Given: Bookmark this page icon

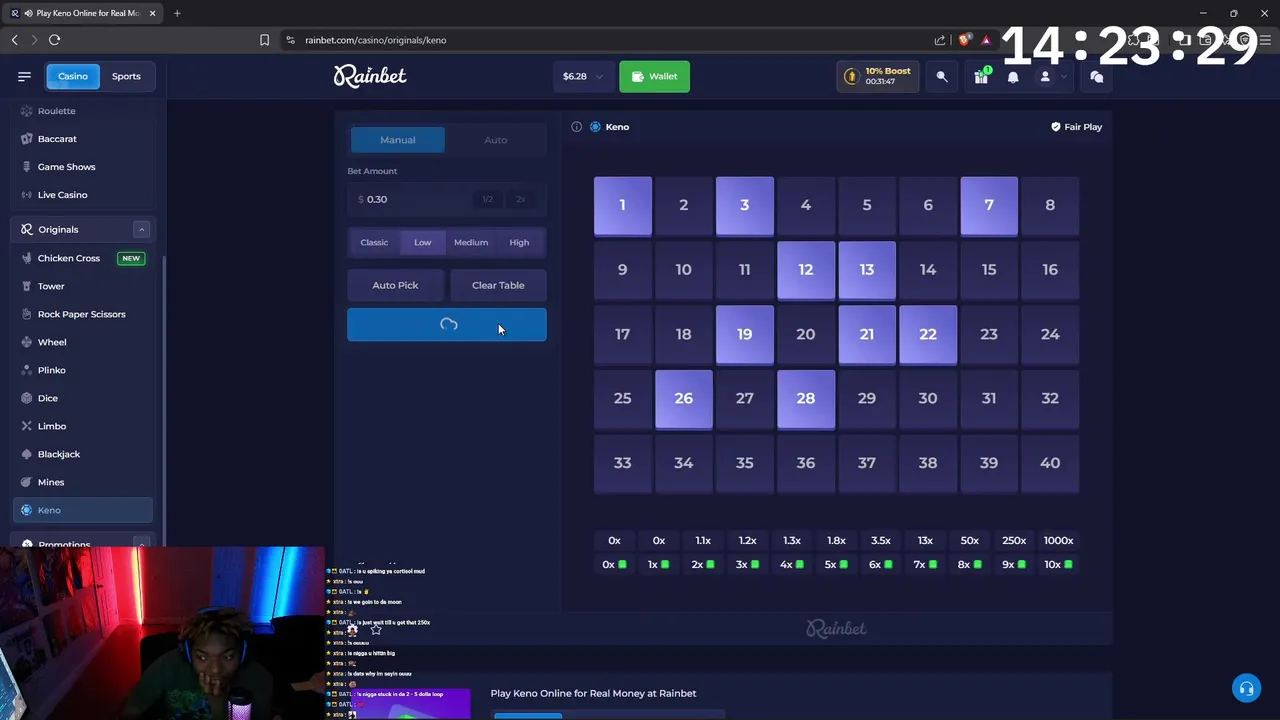Looking at the screenshot, I should pyautogui.click(x=264, y=40).
